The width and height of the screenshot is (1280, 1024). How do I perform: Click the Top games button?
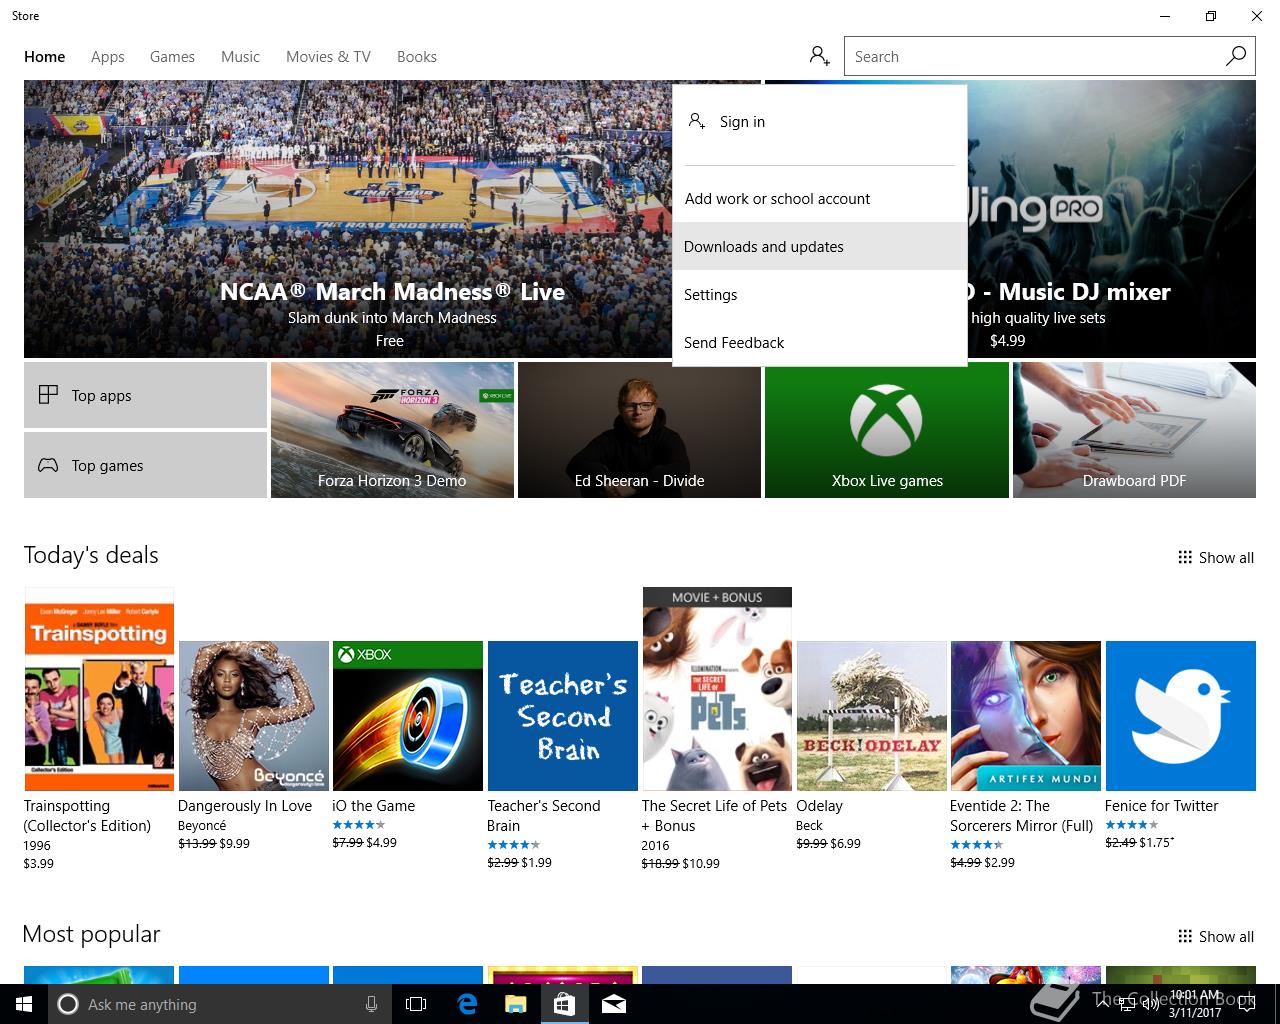(x=145, y=465)
